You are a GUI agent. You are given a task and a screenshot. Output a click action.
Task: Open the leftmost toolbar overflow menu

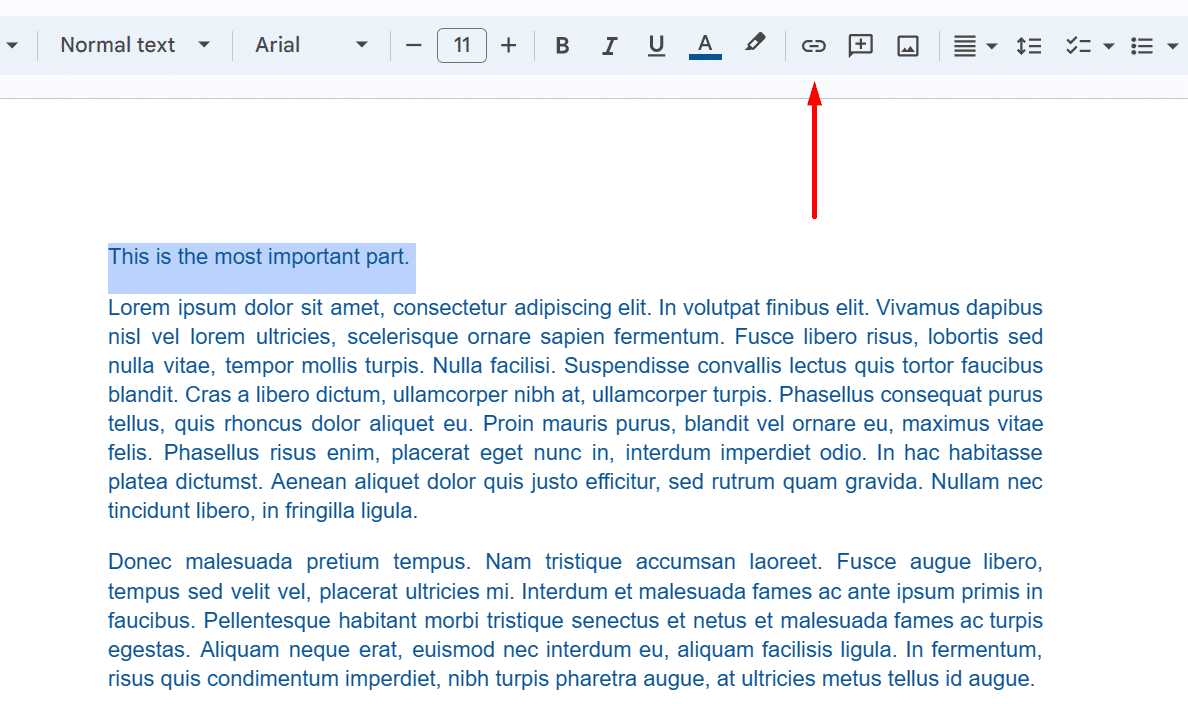point(13,45)
